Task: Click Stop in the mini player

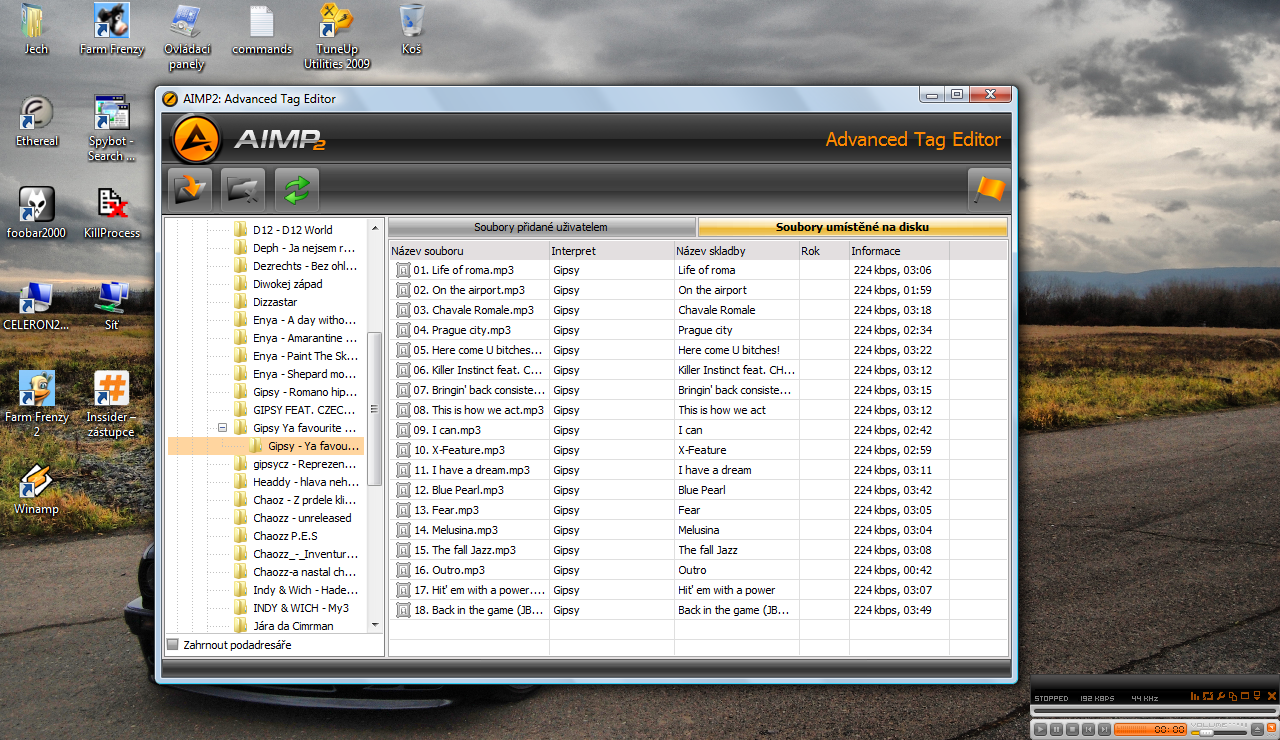Action: click(1072, 729)
